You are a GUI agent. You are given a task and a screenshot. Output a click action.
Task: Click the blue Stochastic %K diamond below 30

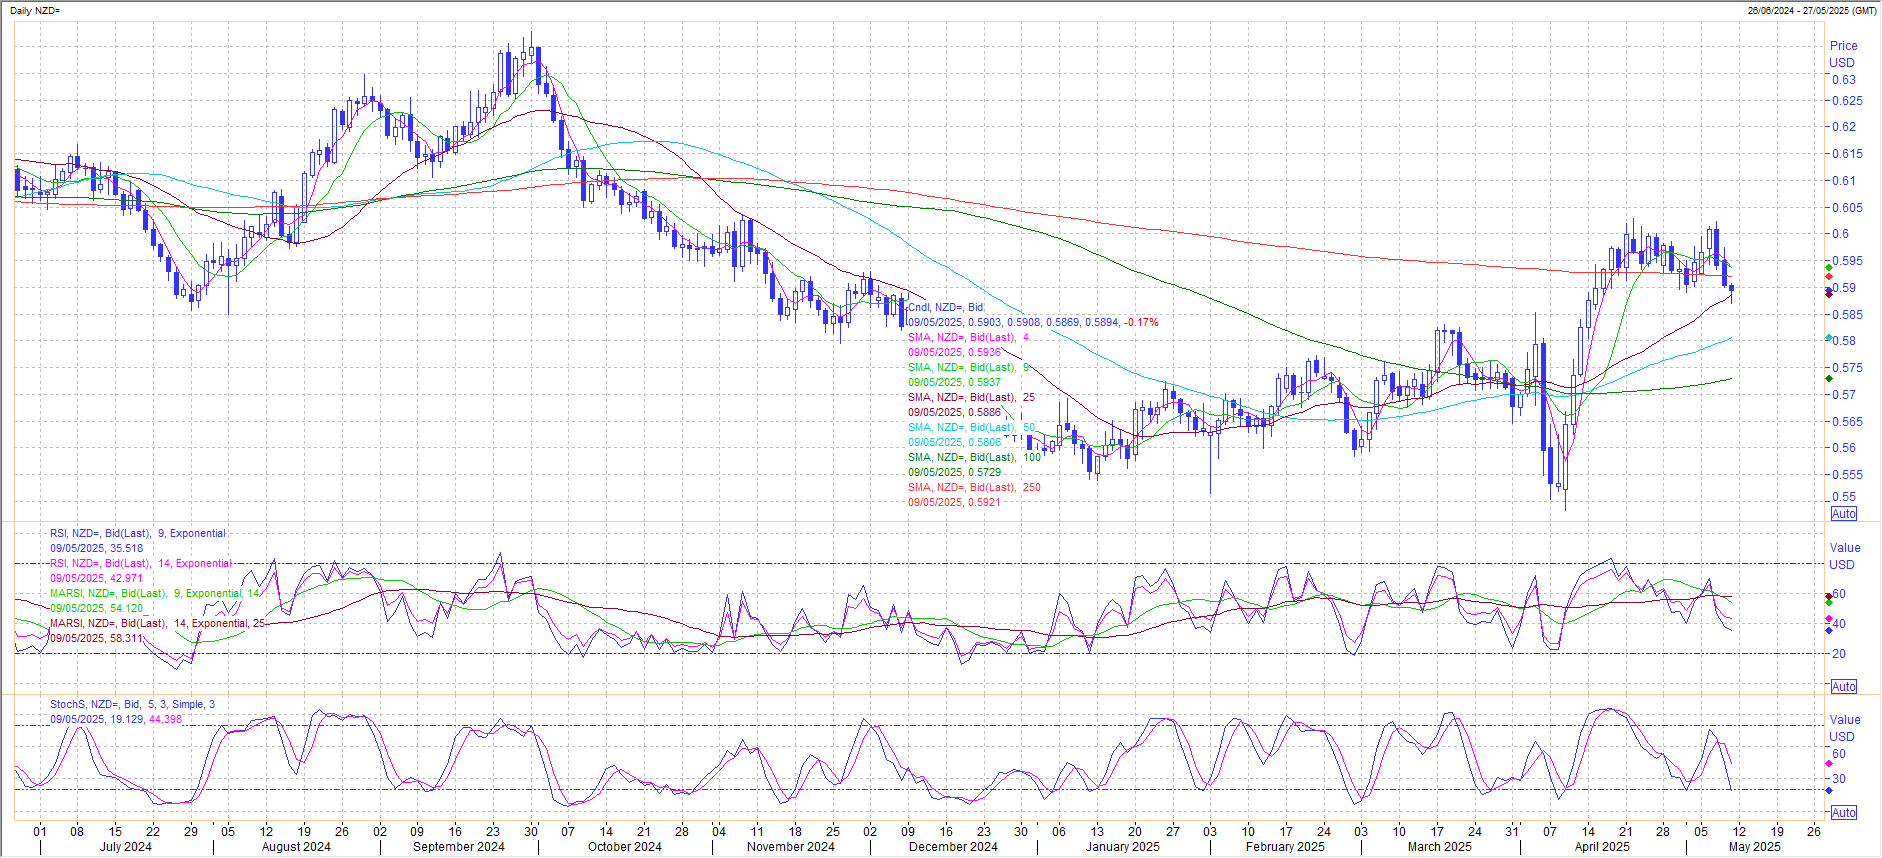click(1829, 790)
